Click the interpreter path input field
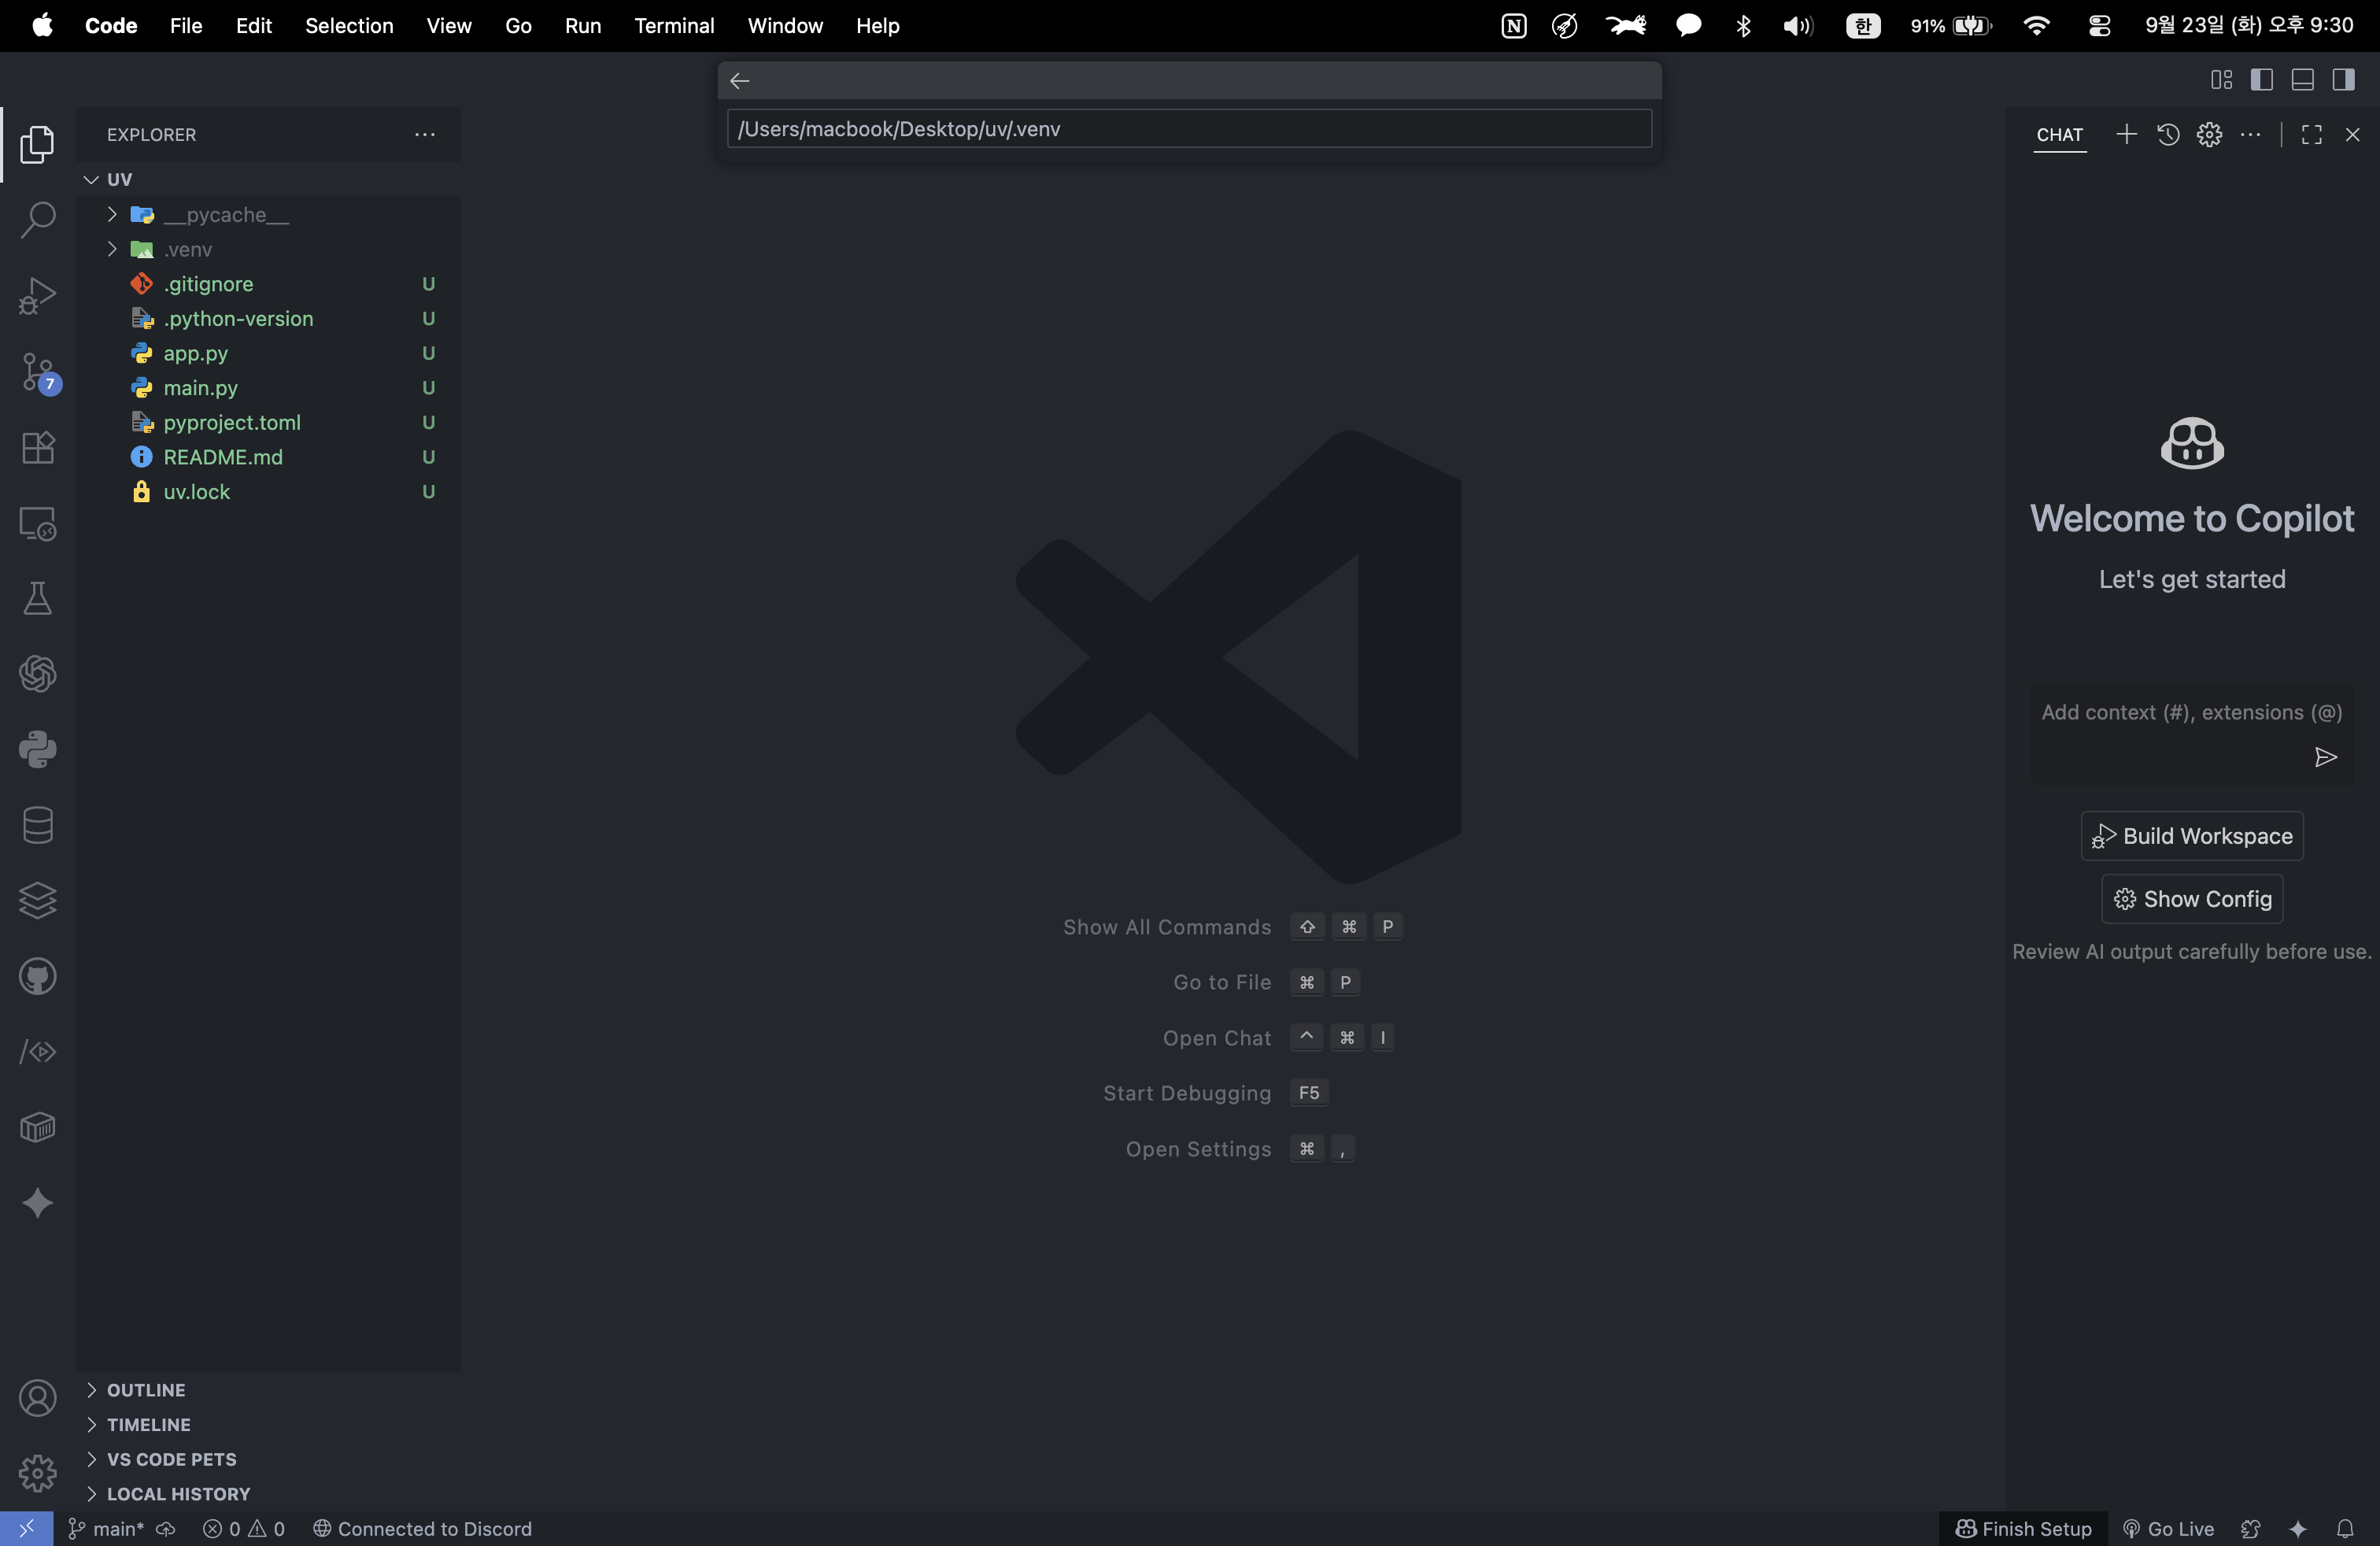The width and height of the screenshot is (2380, 1546). click(x=1188, y=129)
